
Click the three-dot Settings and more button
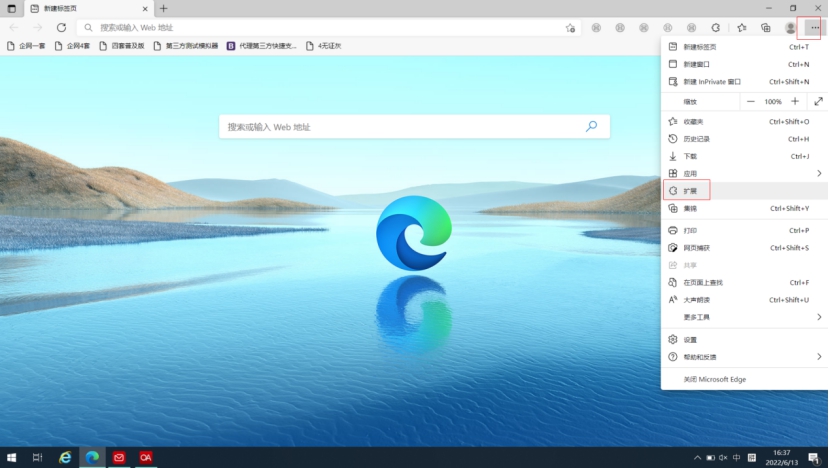[814, 28]
